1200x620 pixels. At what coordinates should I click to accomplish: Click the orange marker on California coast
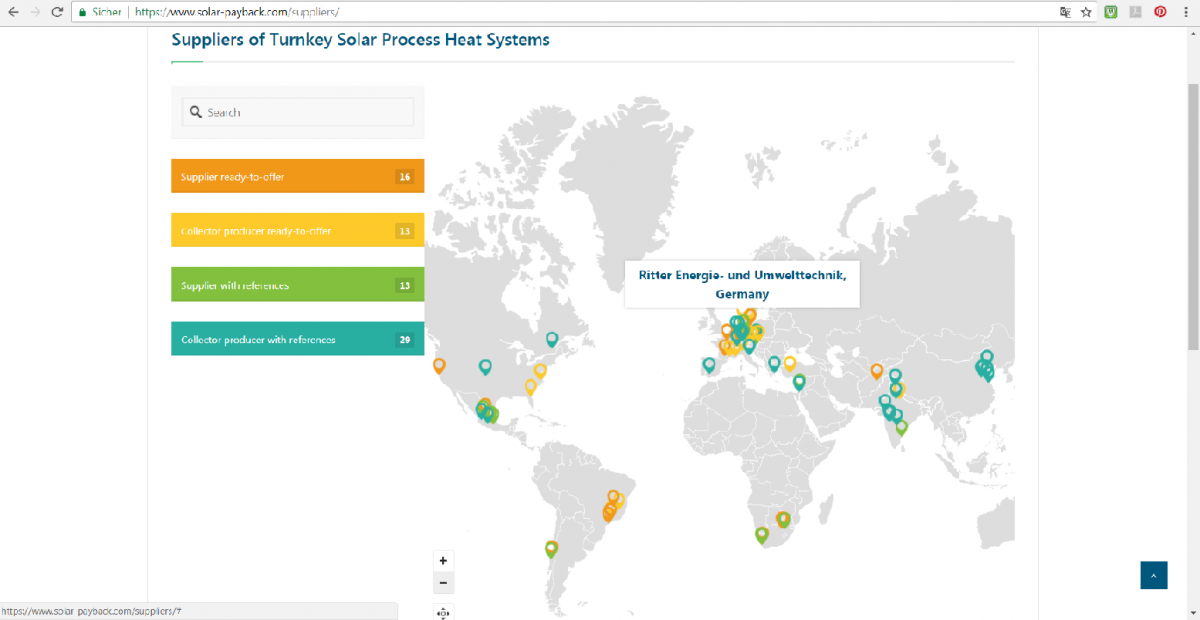click(437, 367)
